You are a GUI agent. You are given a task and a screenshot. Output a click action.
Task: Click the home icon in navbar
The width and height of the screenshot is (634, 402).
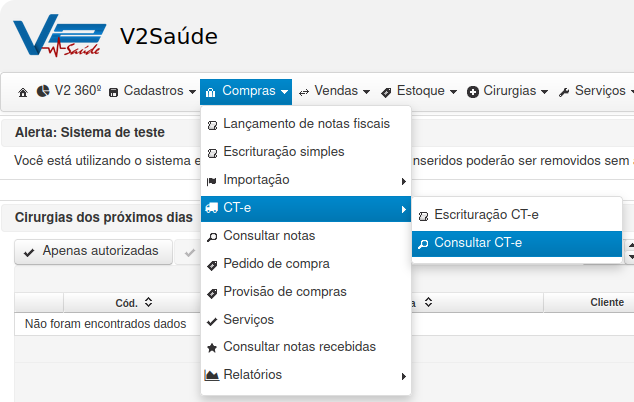click(23, 93)
